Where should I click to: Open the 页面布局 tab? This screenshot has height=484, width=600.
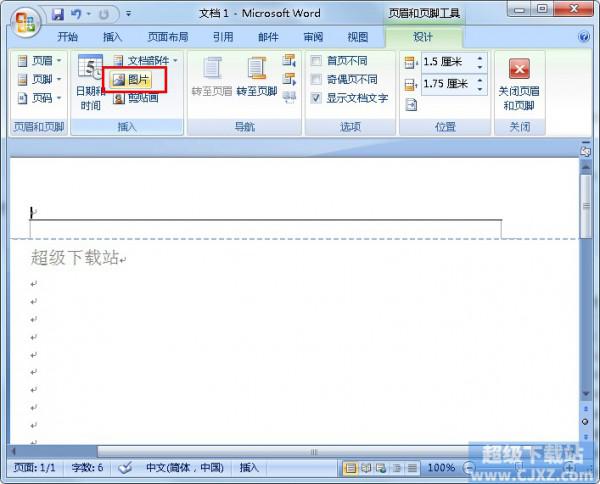coord(168,37)
